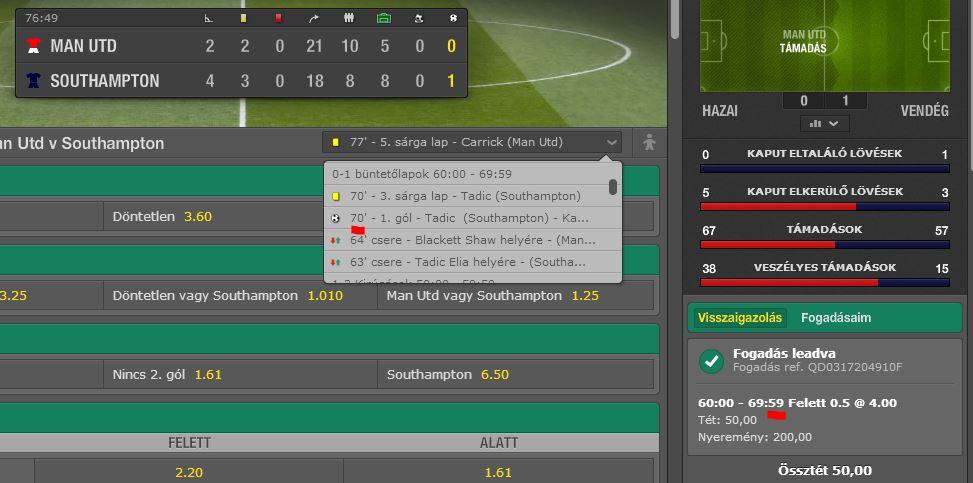Click the green goal net icon in scoreboard
Viewport: 973px width, 483px height.
(x=384, y=19)
